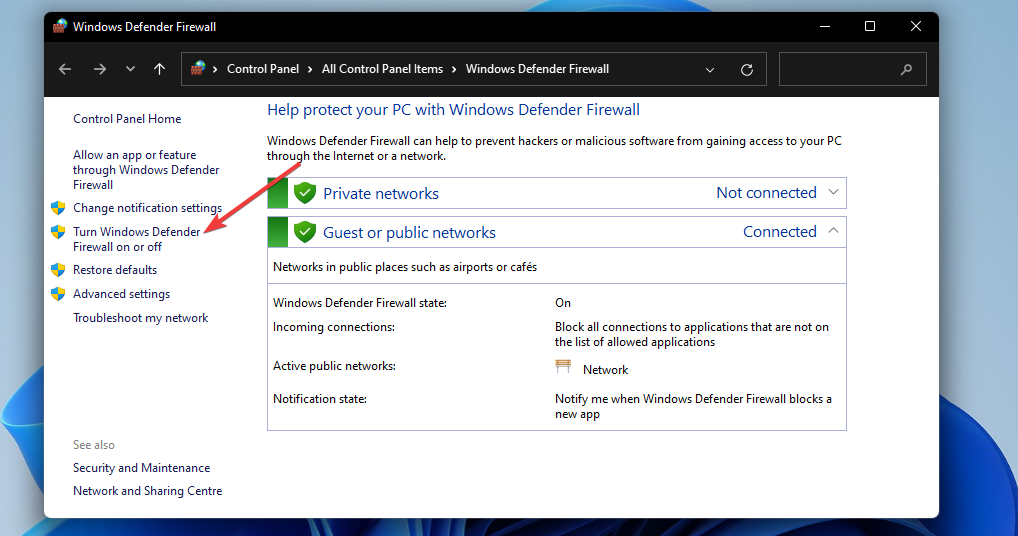
Task: Open Change notification settings
Action: [x=147, y=208]
